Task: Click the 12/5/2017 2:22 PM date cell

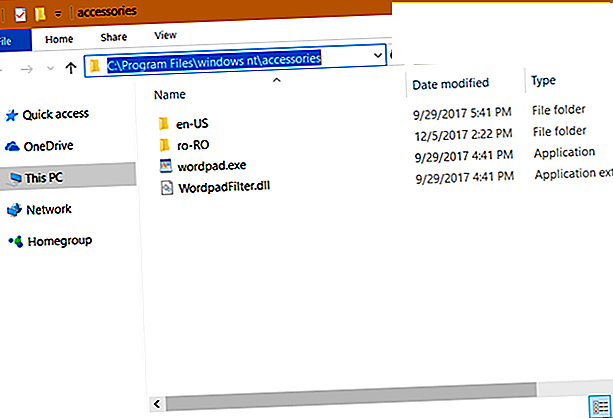Action: [463, 135]
